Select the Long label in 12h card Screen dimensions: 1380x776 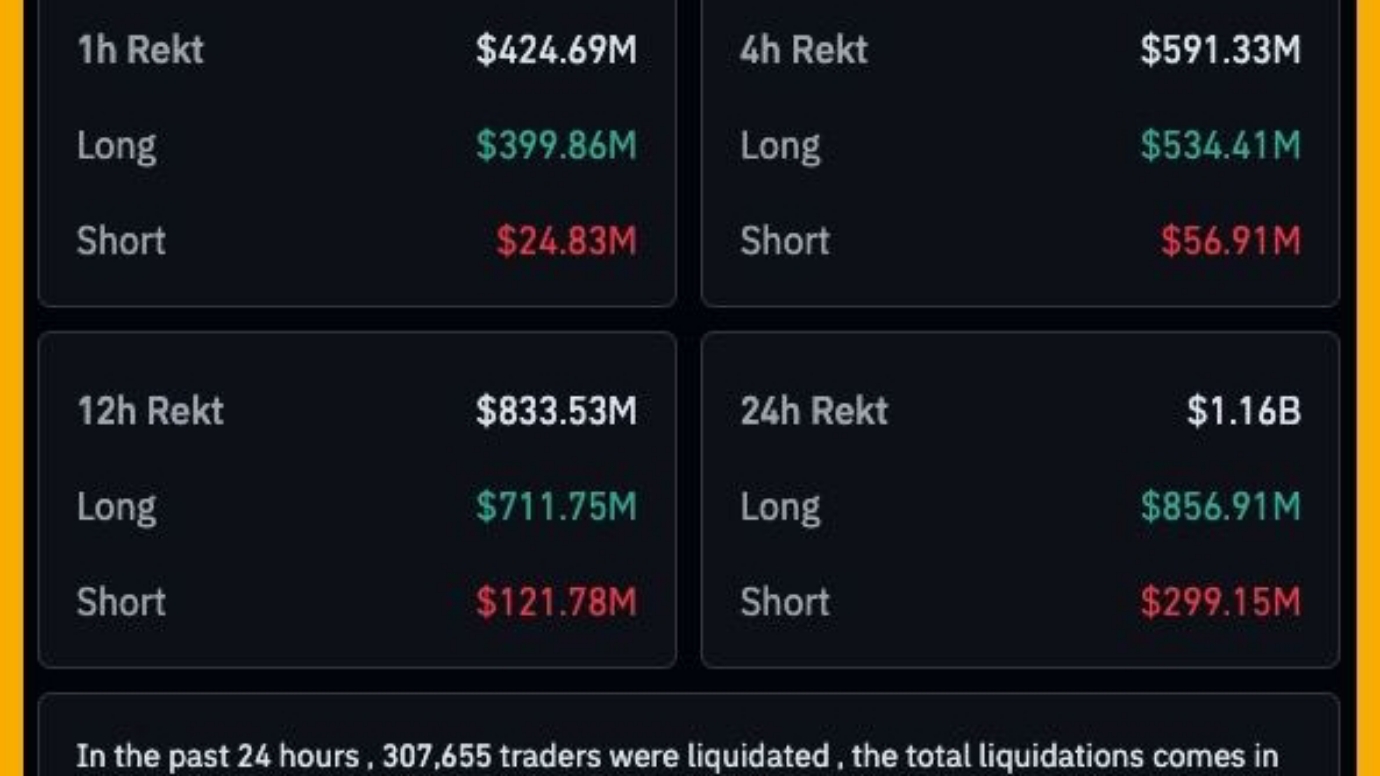point(117,507)
